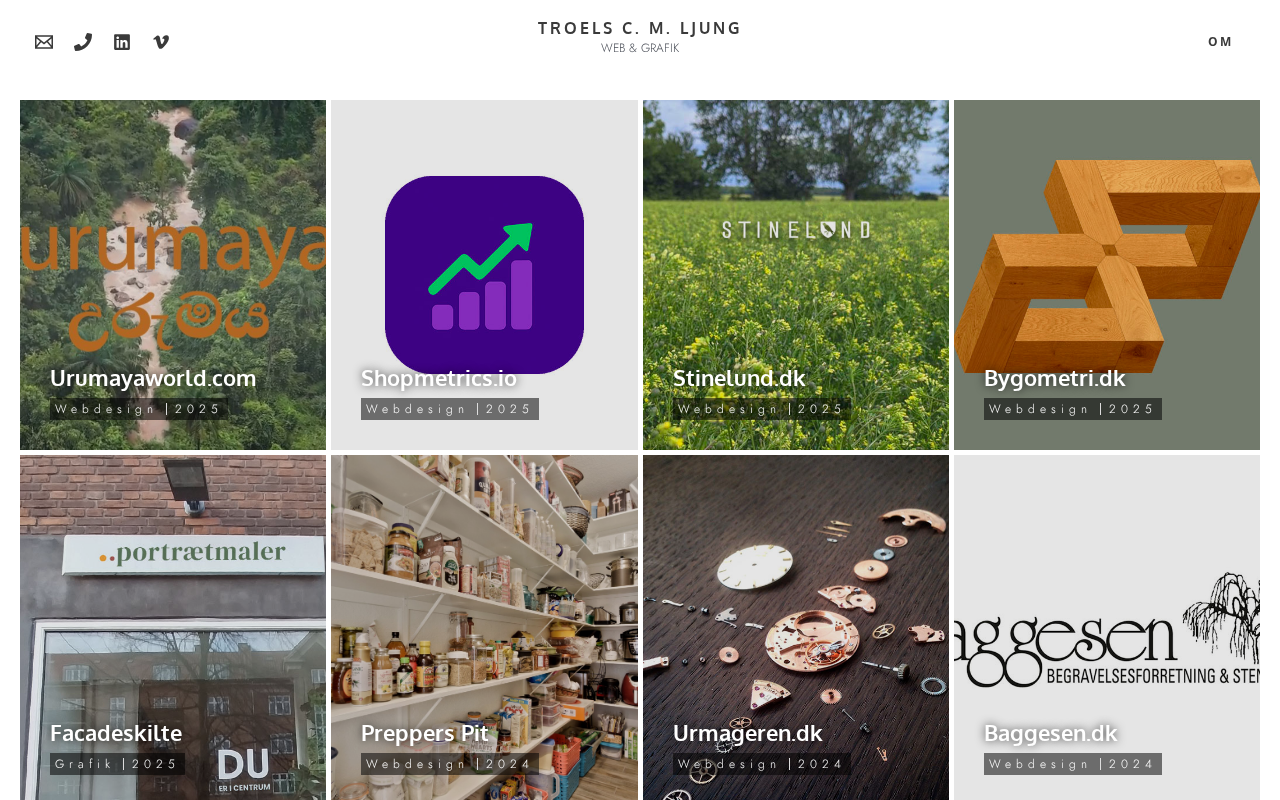Click the Grafik 2025 tag under Facadeskilte
Viewport: 1280px width, 800px height.
pyautogui.click(x=117, y=764)
